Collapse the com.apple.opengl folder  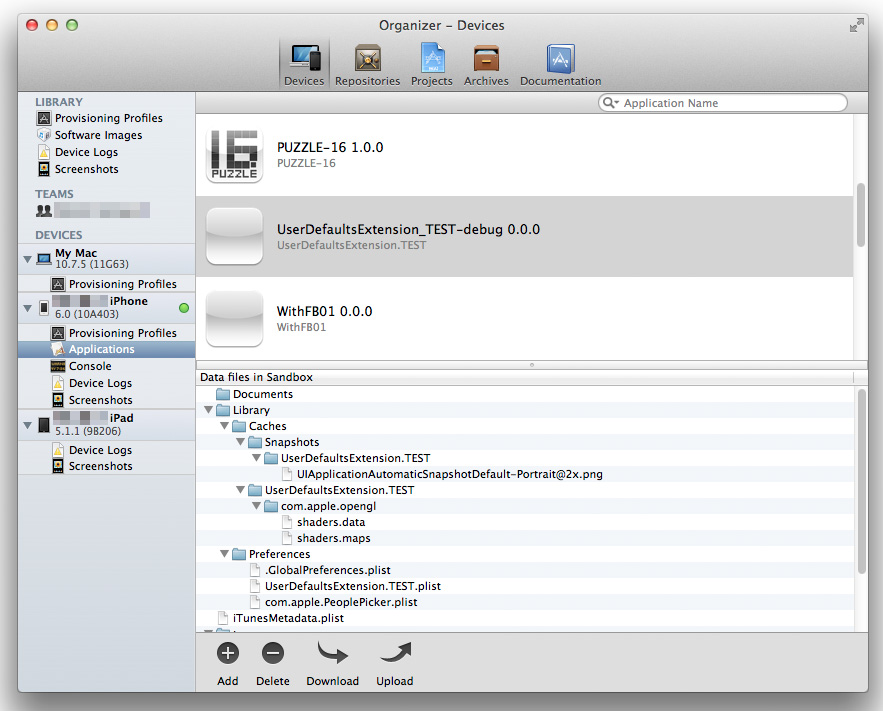pos(256,506)
